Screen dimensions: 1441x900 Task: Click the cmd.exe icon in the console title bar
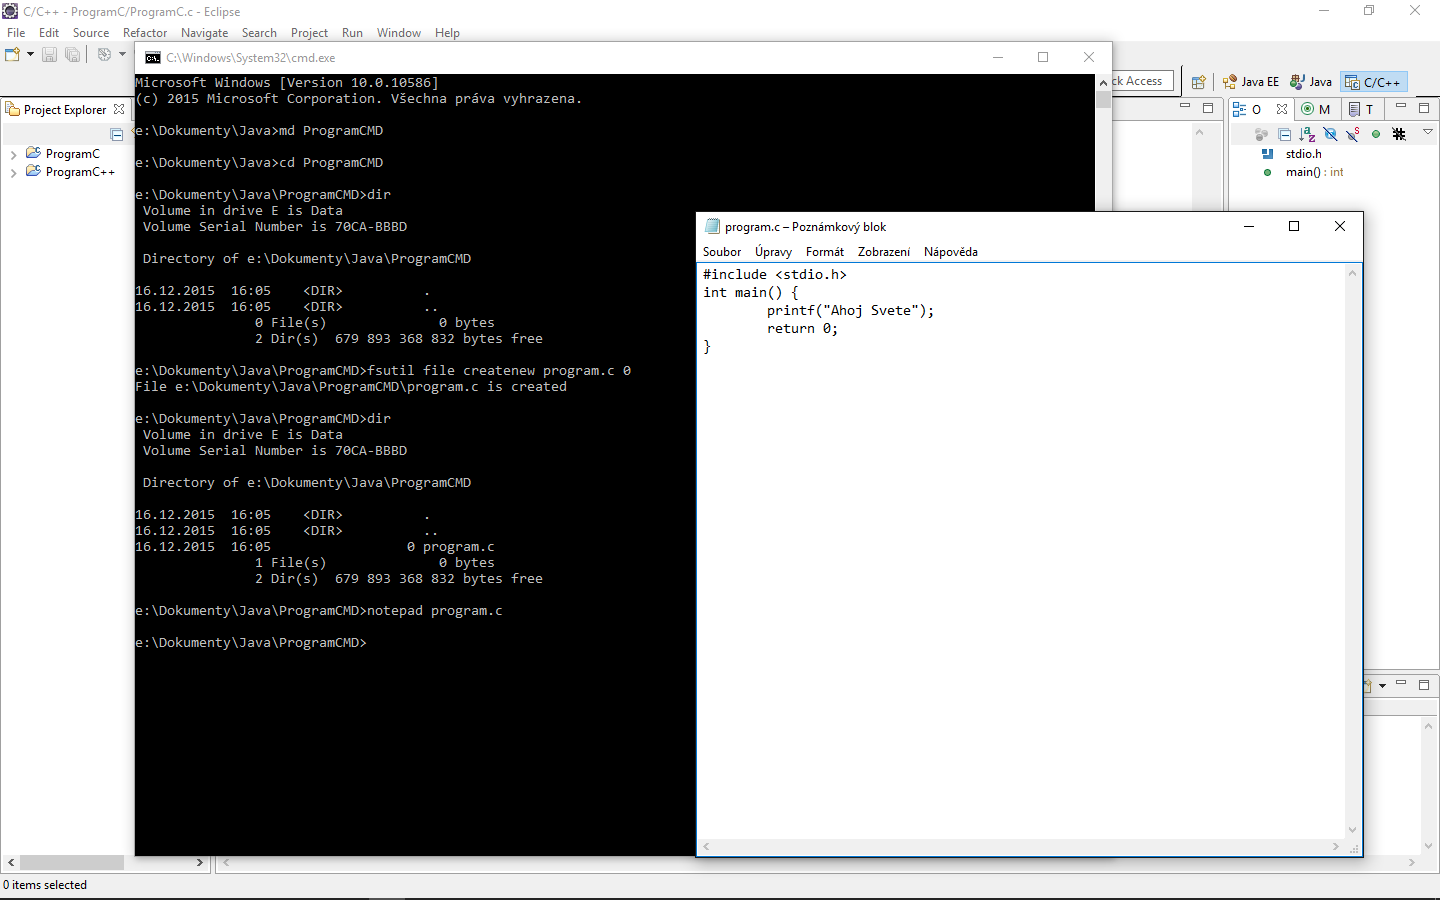[x=152, y=58]
